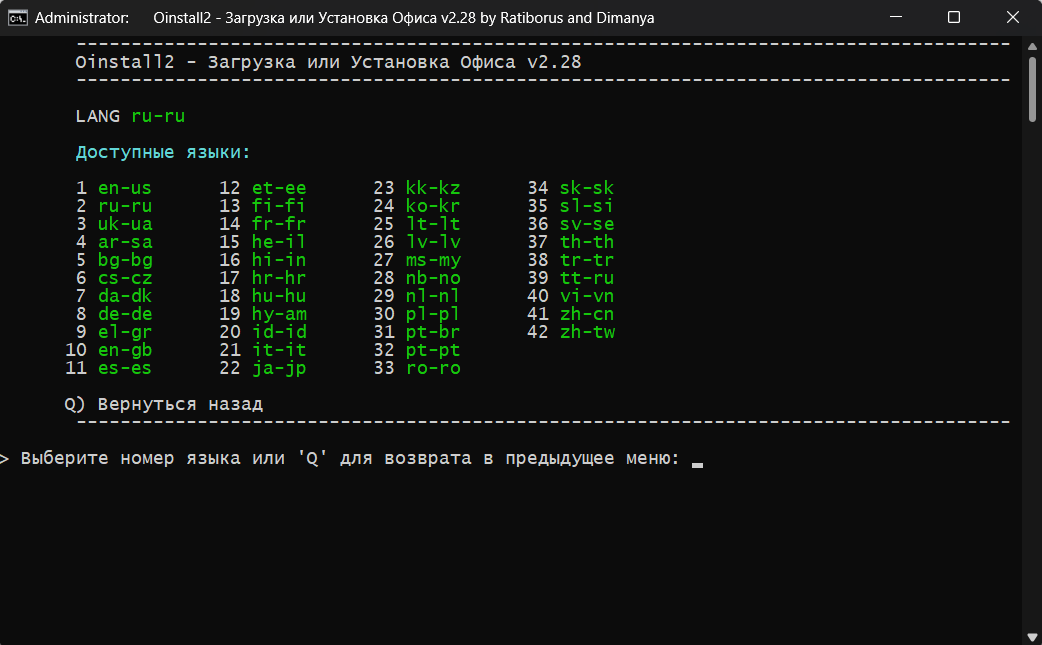The image size is (1042, 645).
Task: Select the hy-am language entry
Action: coord(278,314)
